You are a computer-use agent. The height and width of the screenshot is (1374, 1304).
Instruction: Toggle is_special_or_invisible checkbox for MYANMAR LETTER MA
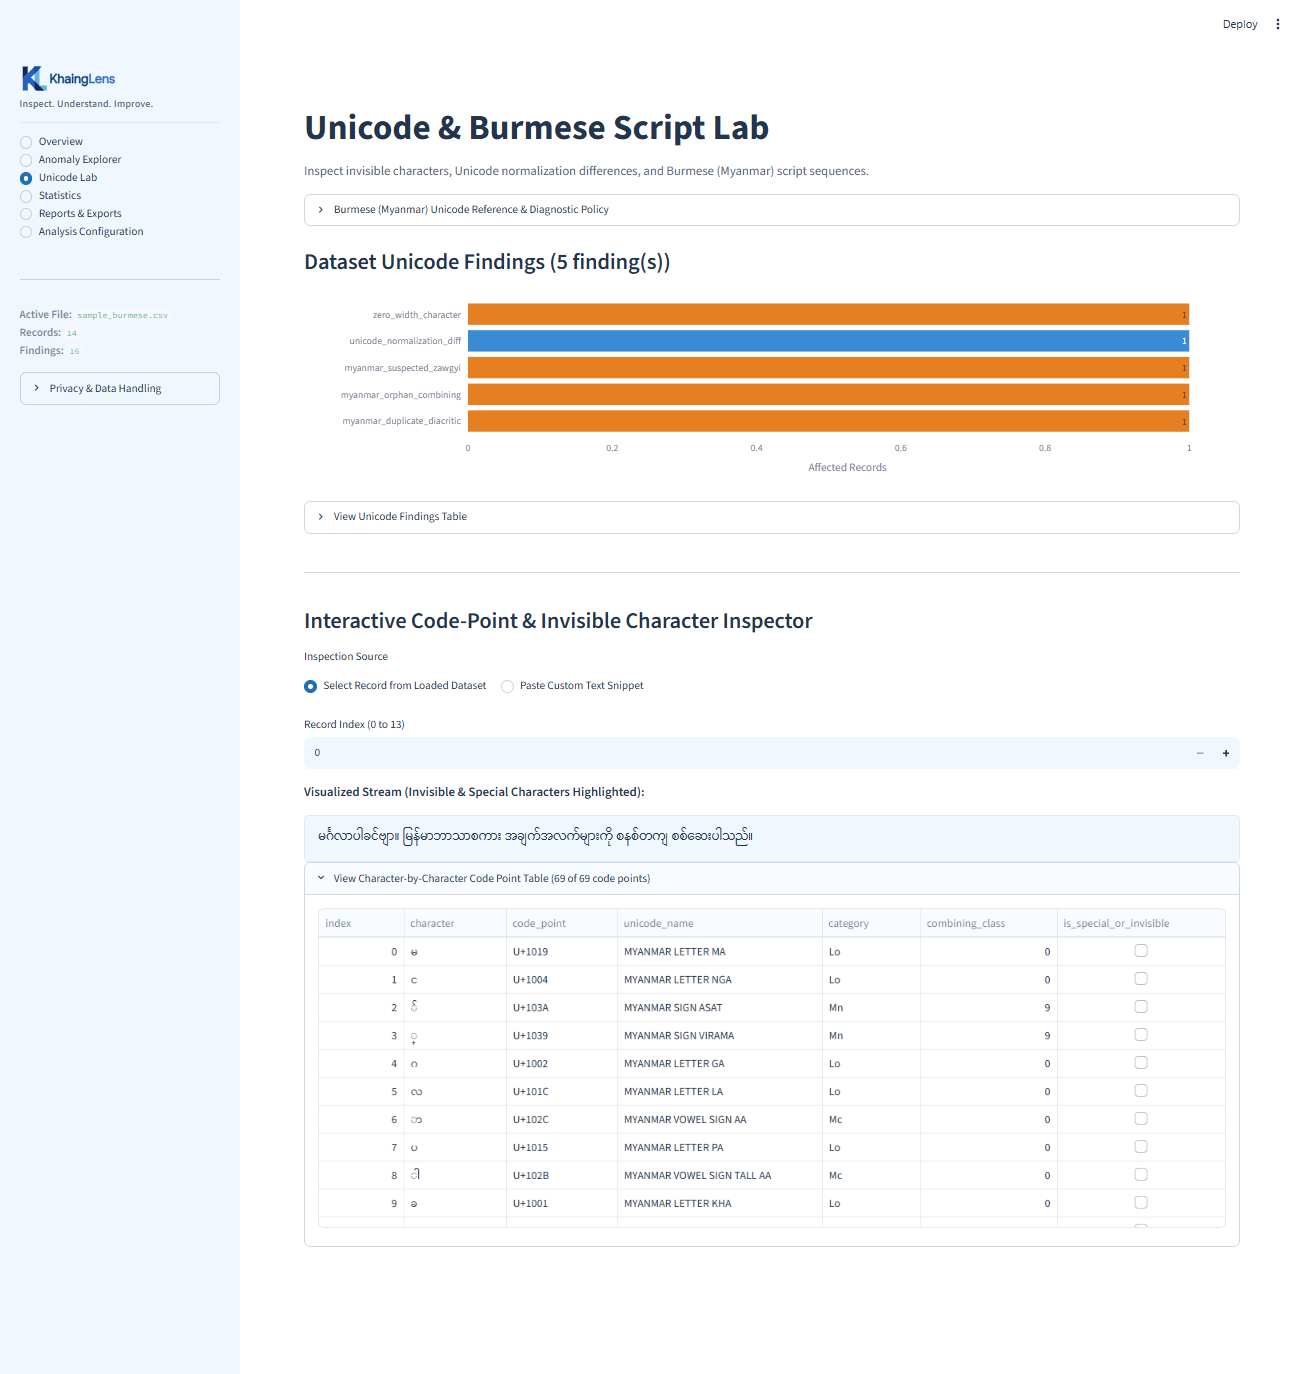point(1141,951)
